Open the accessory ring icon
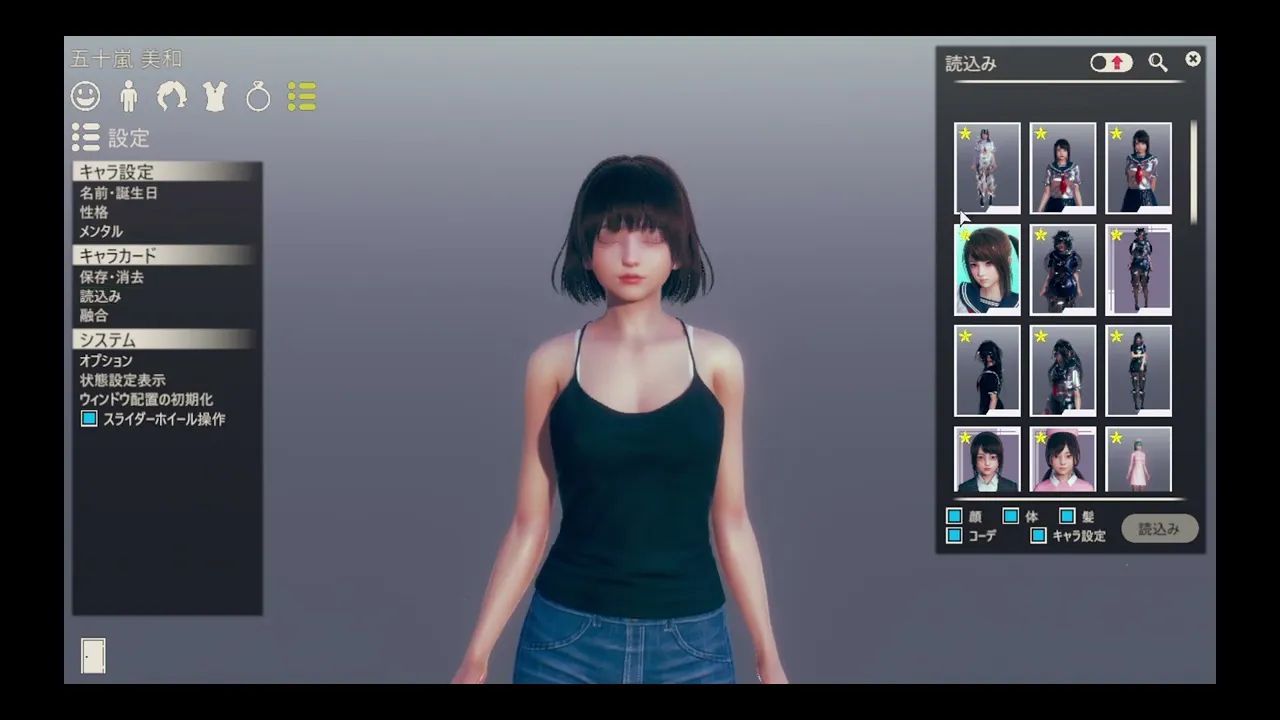The width and height of the screenshot is (1280, 720). click(258, 96)
